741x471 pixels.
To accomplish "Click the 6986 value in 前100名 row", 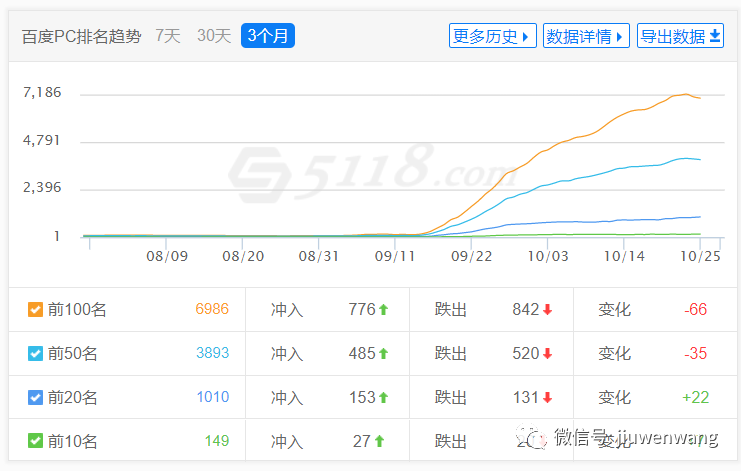I will pyautogui.click(x=212, y=309).
